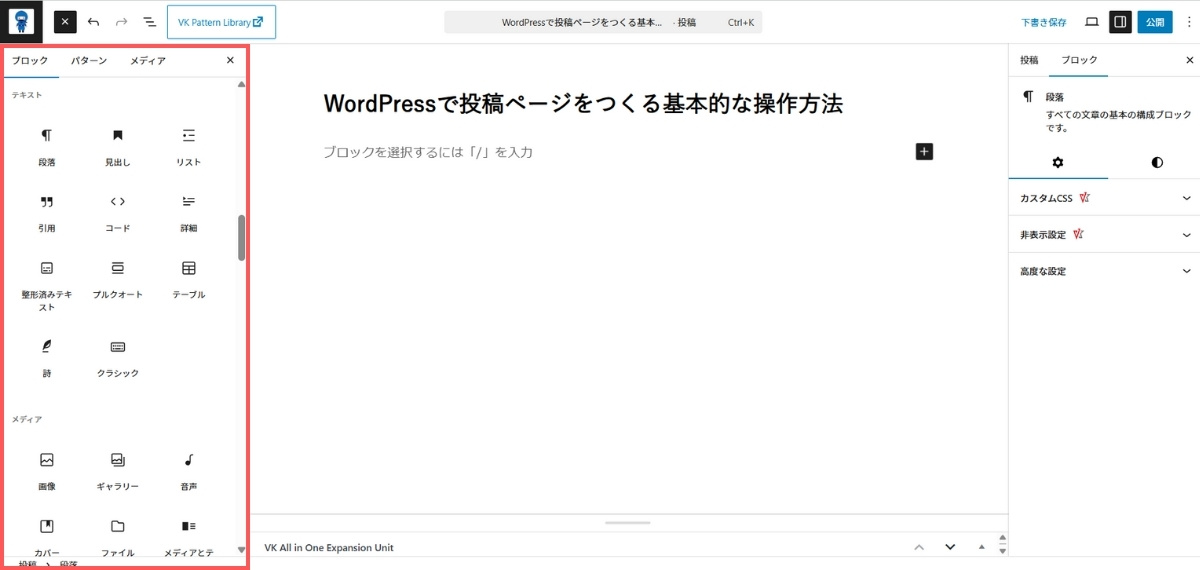Insert the メディアとテキスト block

[189, 536]
